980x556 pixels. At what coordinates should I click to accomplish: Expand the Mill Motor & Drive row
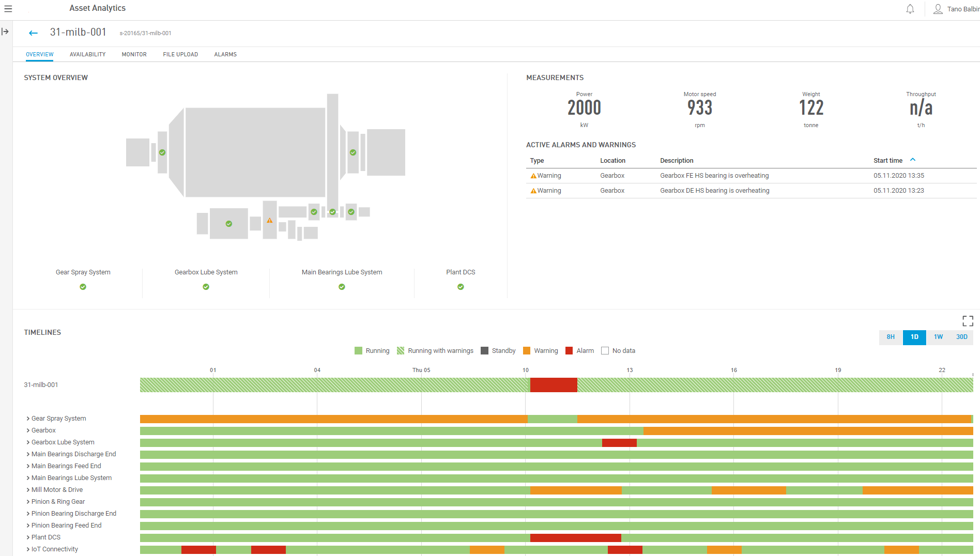click(28, 490)
